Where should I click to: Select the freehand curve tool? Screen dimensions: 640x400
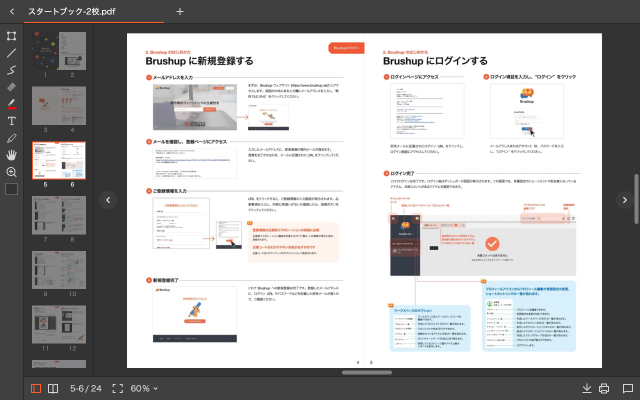tap(11, 70)
